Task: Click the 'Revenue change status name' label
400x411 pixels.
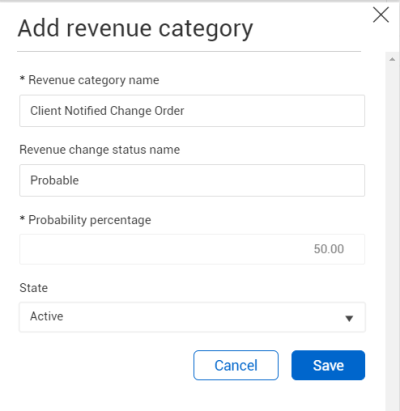Action: tap(99, 150)
